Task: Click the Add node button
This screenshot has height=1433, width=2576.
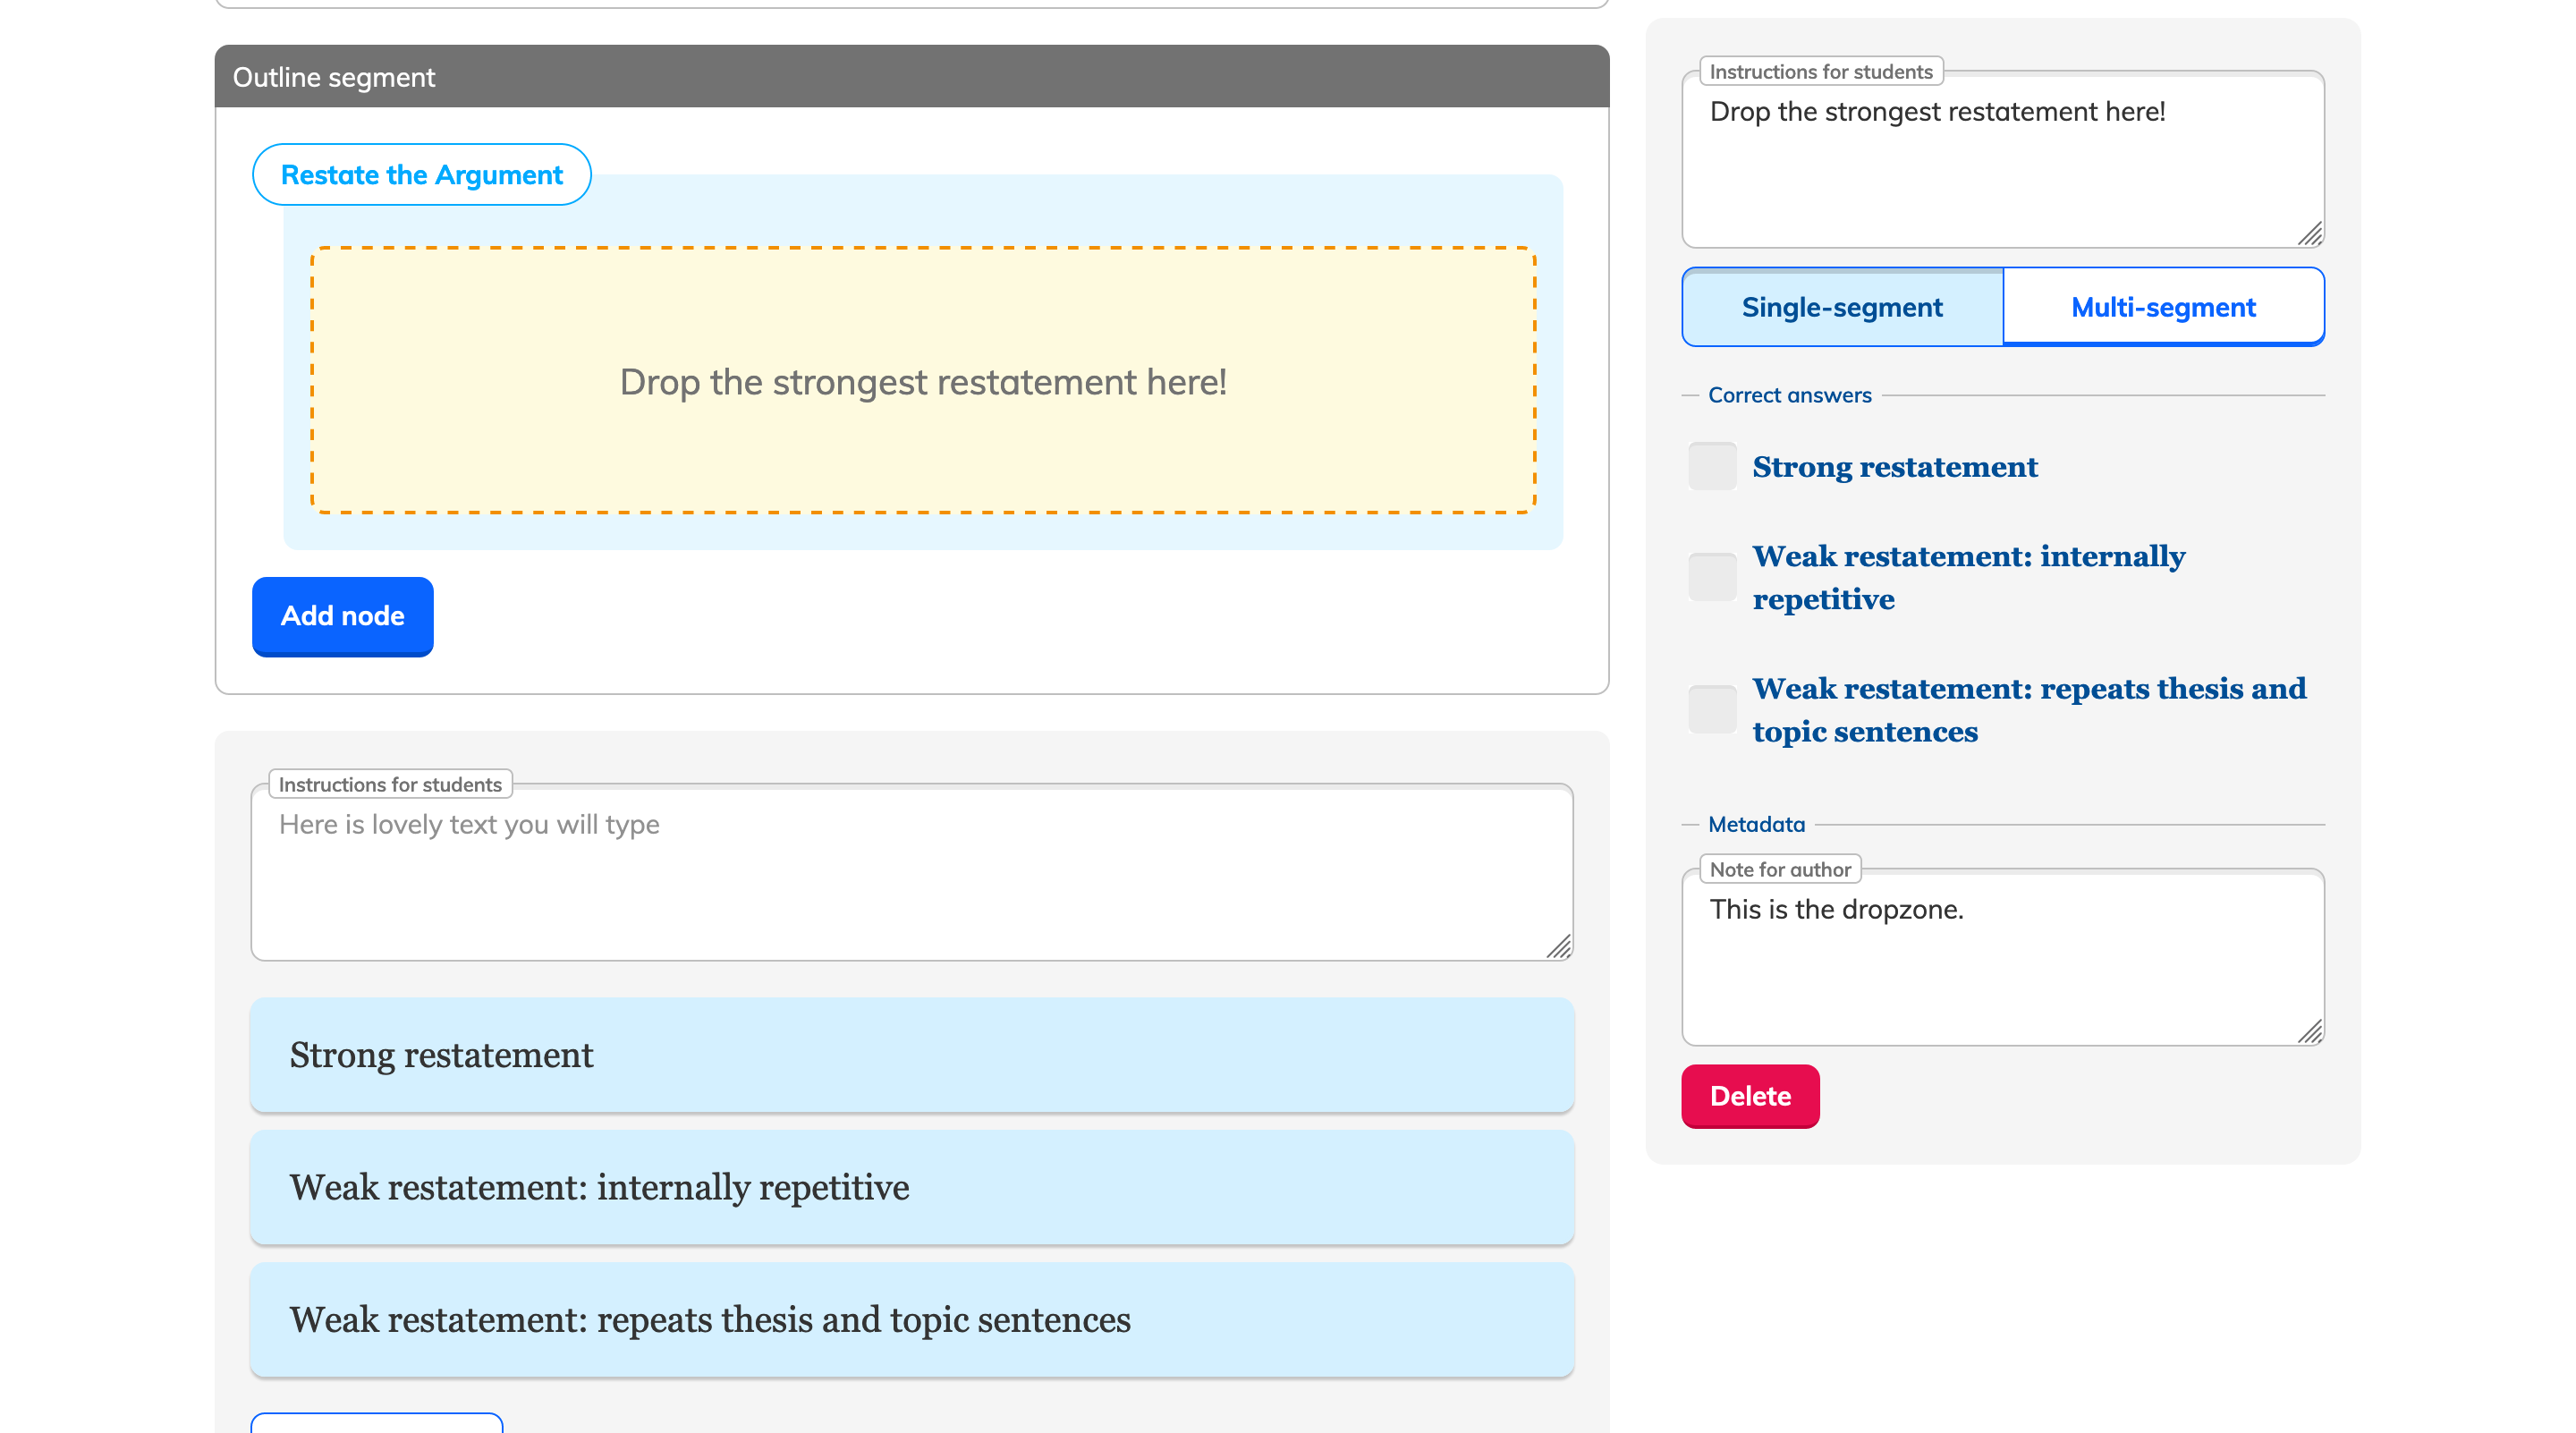Action: 342,616
